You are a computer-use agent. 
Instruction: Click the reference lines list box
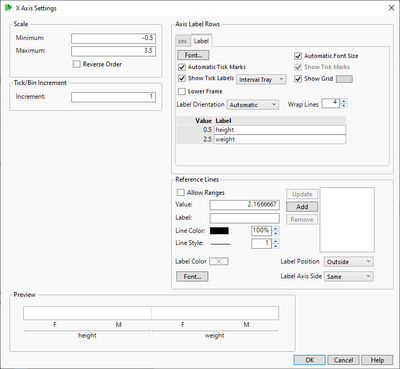coord(347,220)
